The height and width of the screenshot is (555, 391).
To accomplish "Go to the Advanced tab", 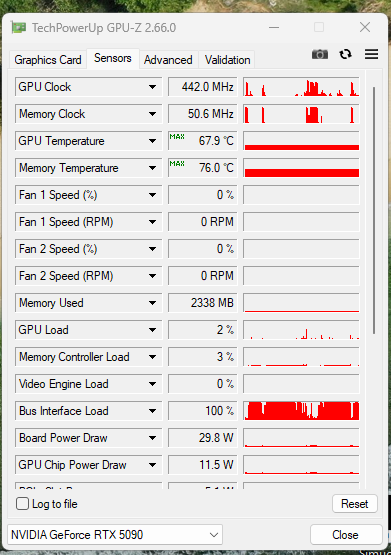I will (168, 59).
